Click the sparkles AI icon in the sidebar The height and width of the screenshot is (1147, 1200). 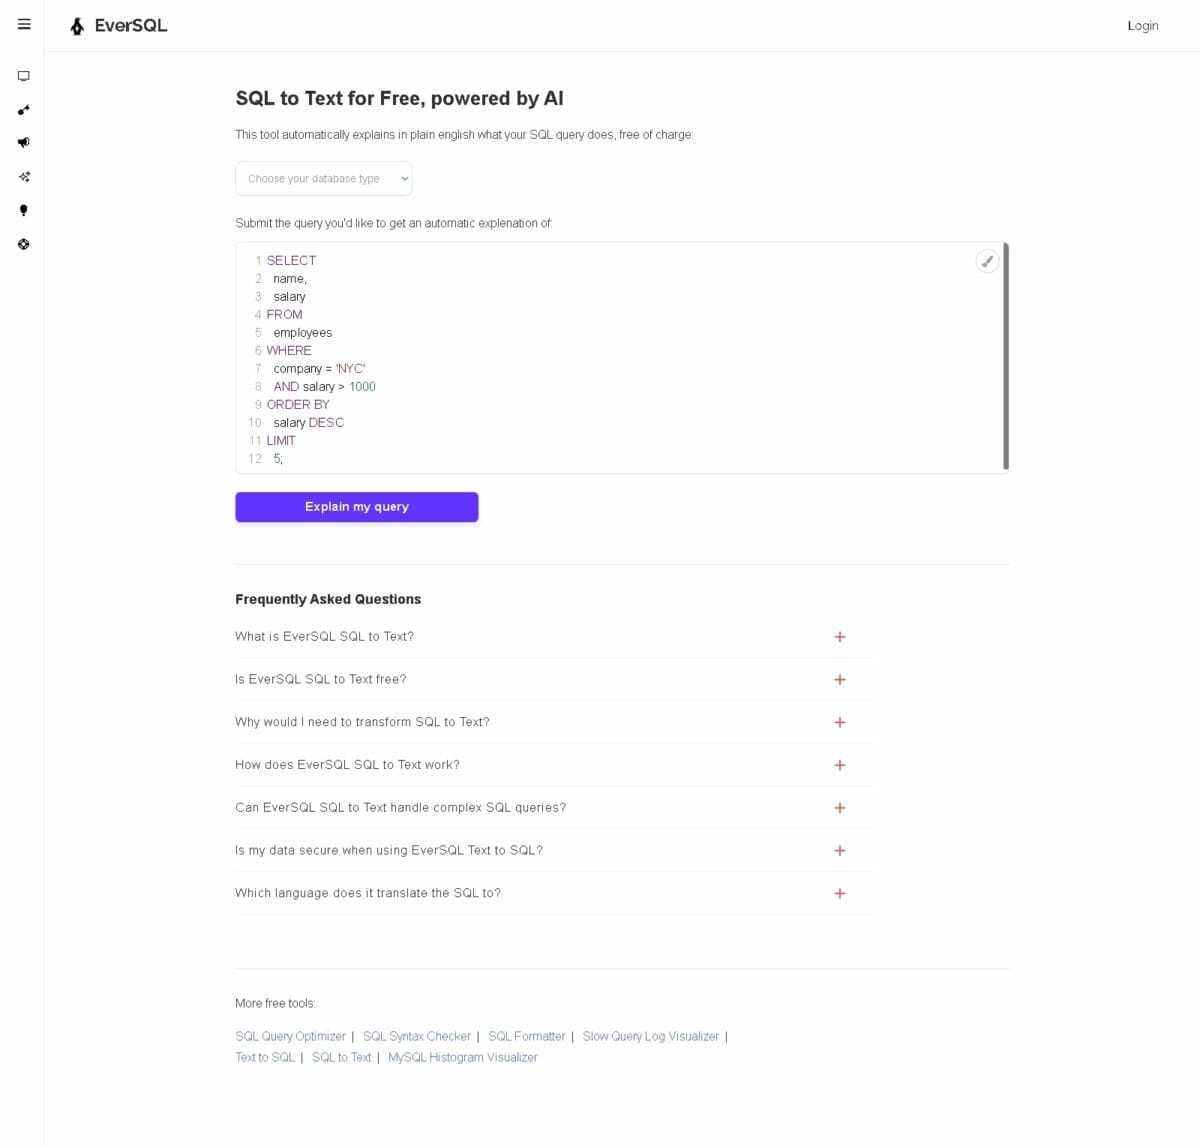click(24, 177)
